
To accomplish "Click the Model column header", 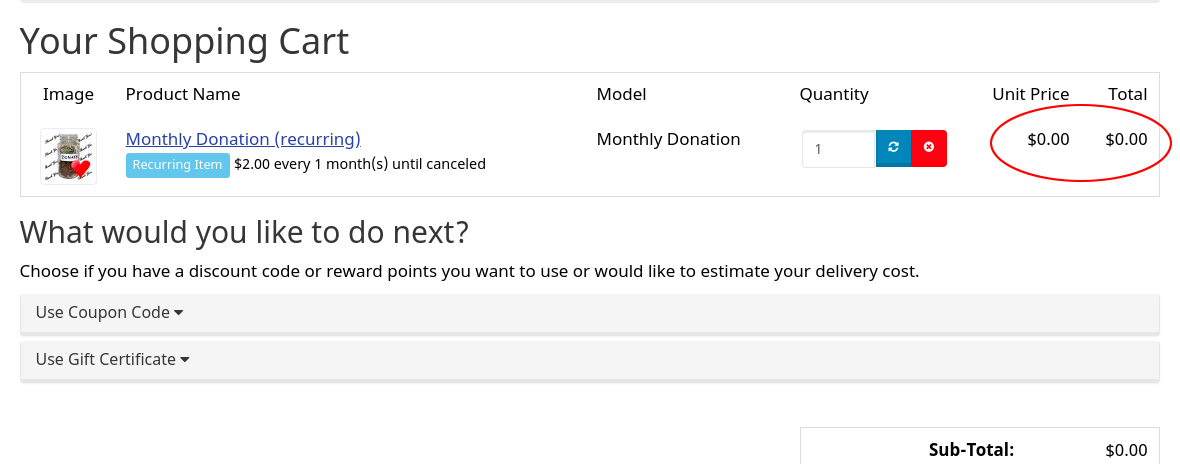I will click(622, 94).
